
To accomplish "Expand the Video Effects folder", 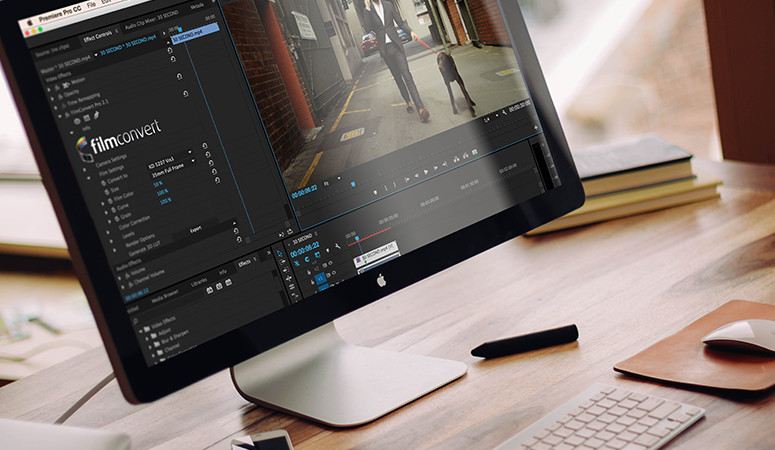I will click(x=141, y=331).
